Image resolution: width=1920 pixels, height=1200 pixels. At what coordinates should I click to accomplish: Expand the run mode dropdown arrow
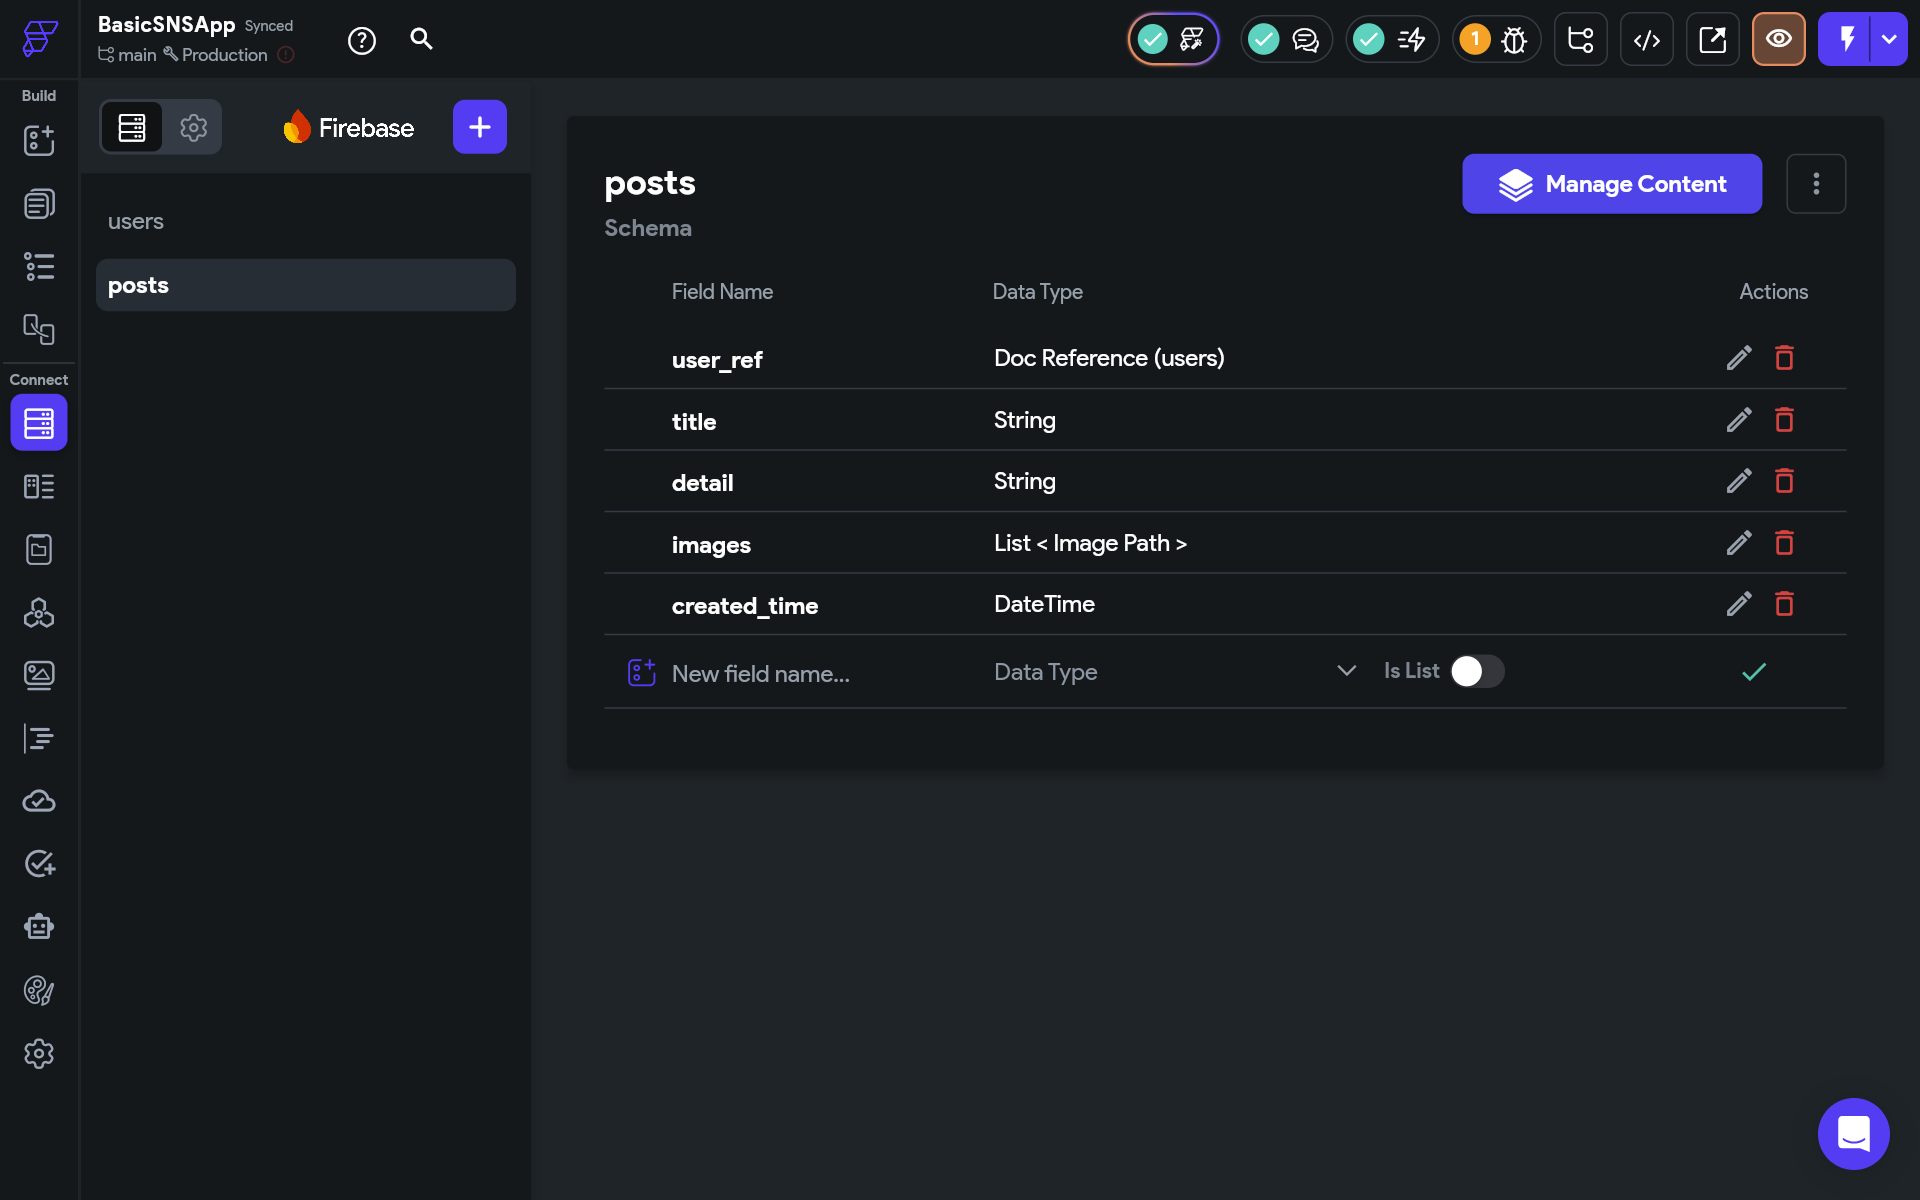(1889, 39)
